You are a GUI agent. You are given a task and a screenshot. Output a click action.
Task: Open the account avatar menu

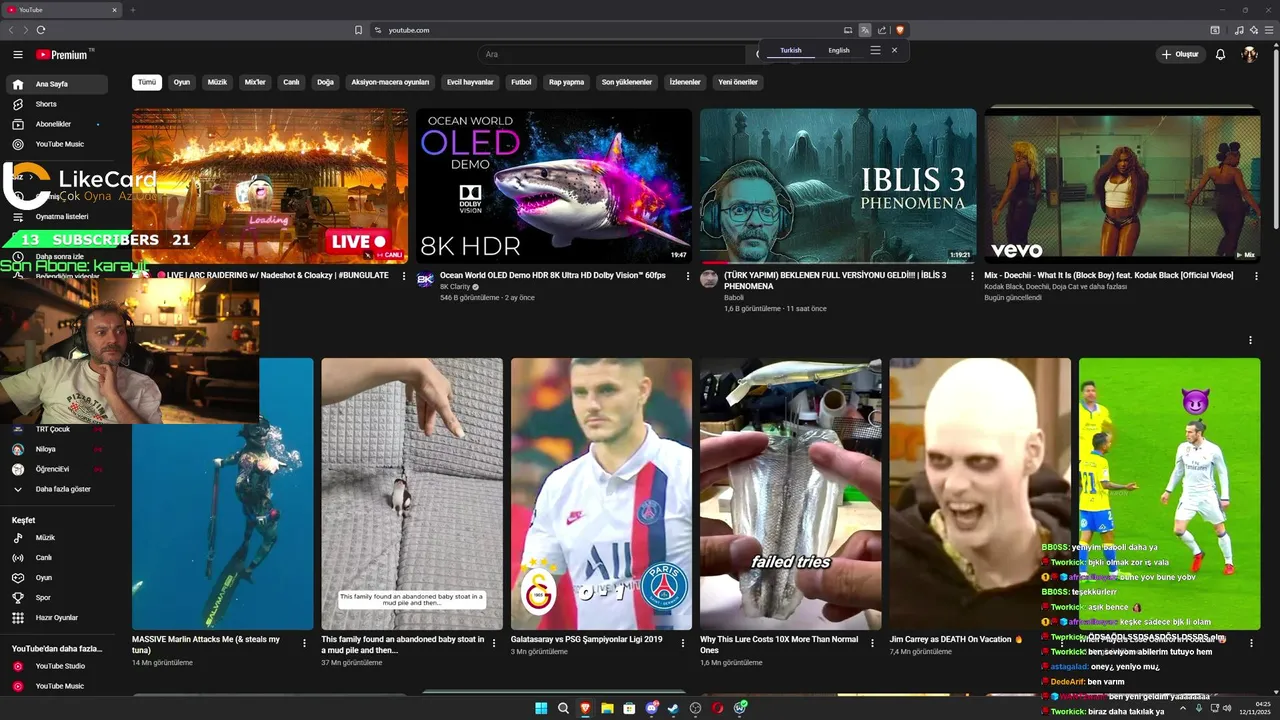pyautogui.click(x=1249, y=55)
